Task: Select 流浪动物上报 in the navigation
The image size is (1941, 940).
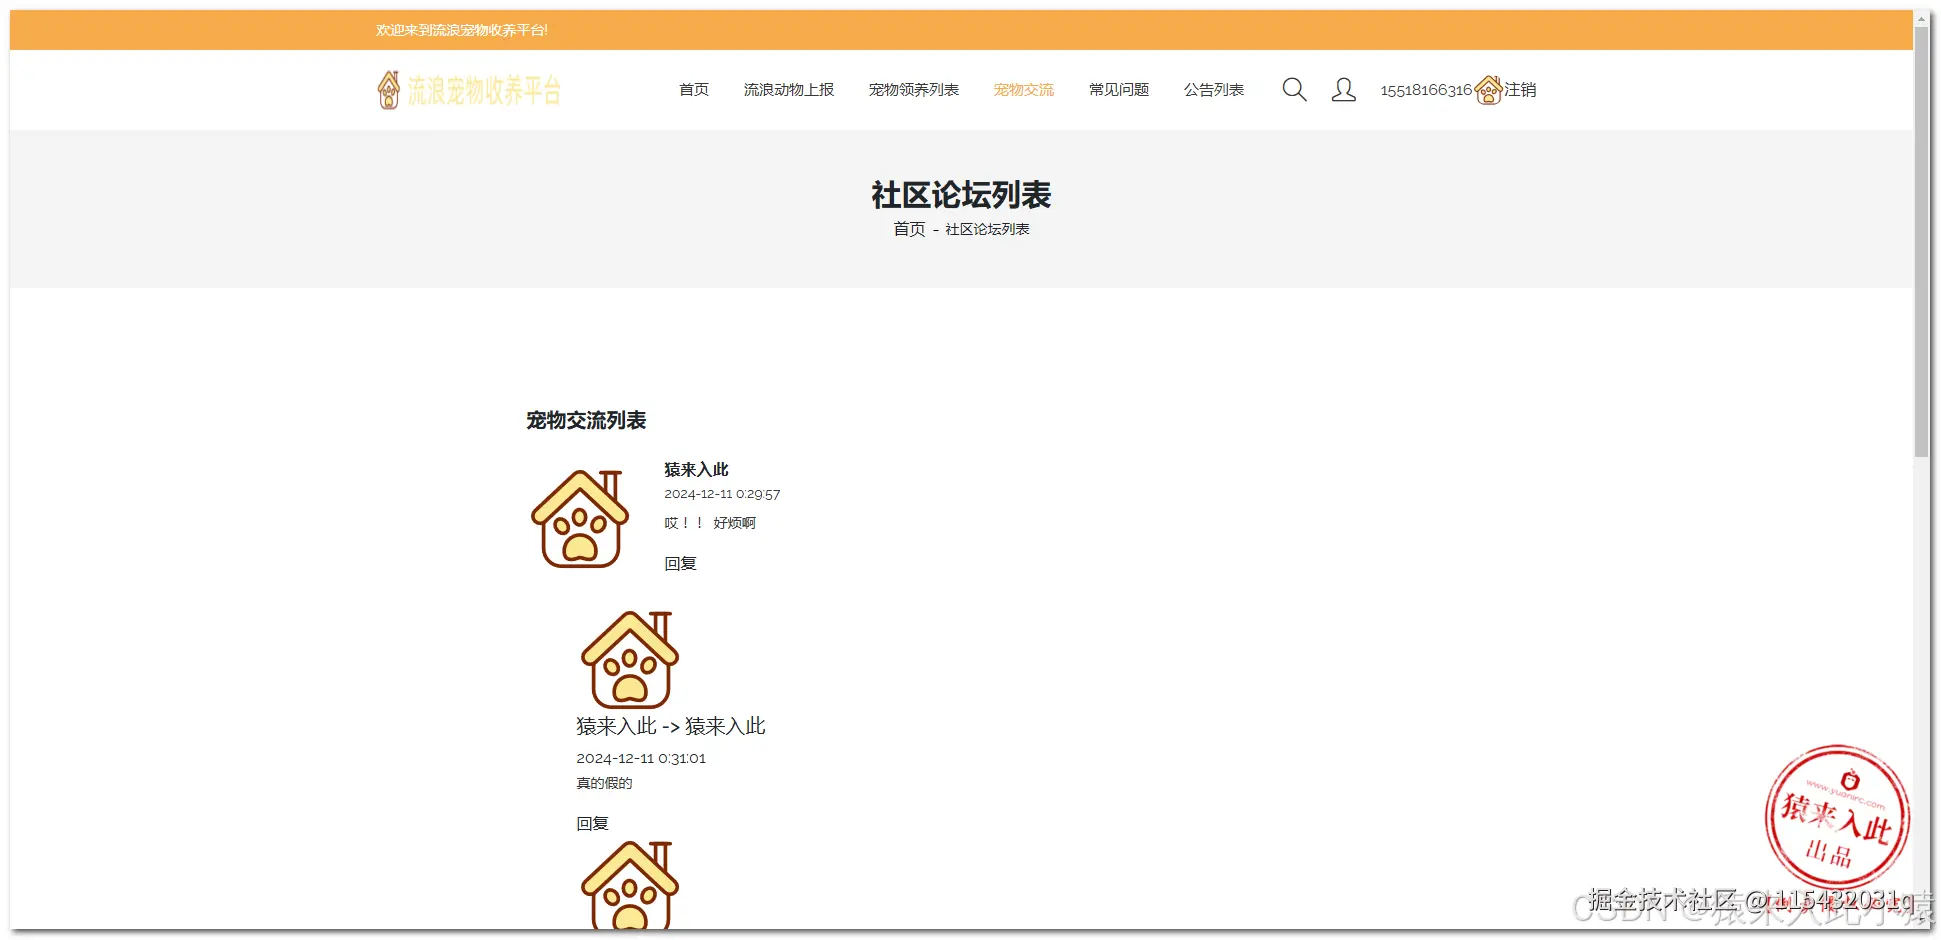Action: click(x=789, y=89)
